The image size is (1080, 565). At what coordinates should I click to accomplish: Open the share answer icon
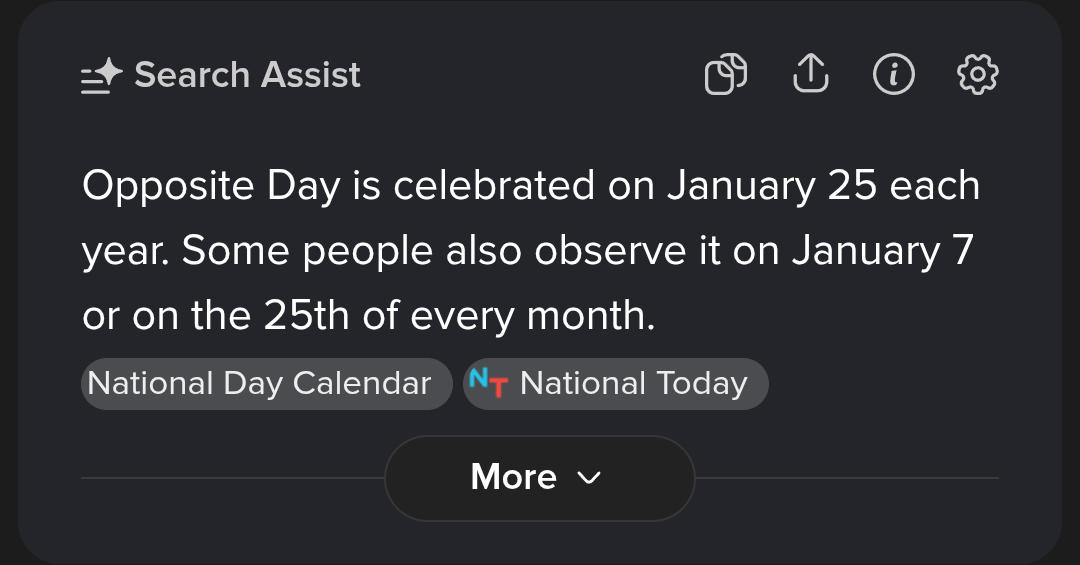[811, 73]
